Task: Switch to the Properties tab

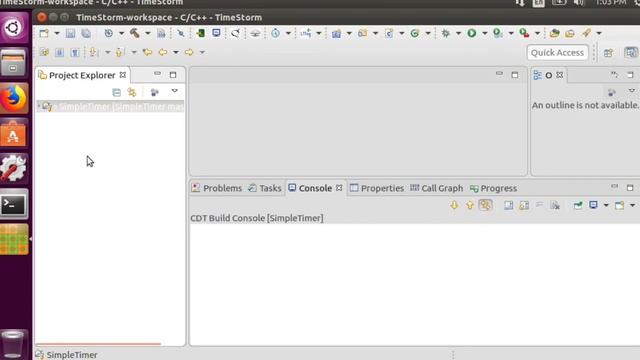Action: 377,188
